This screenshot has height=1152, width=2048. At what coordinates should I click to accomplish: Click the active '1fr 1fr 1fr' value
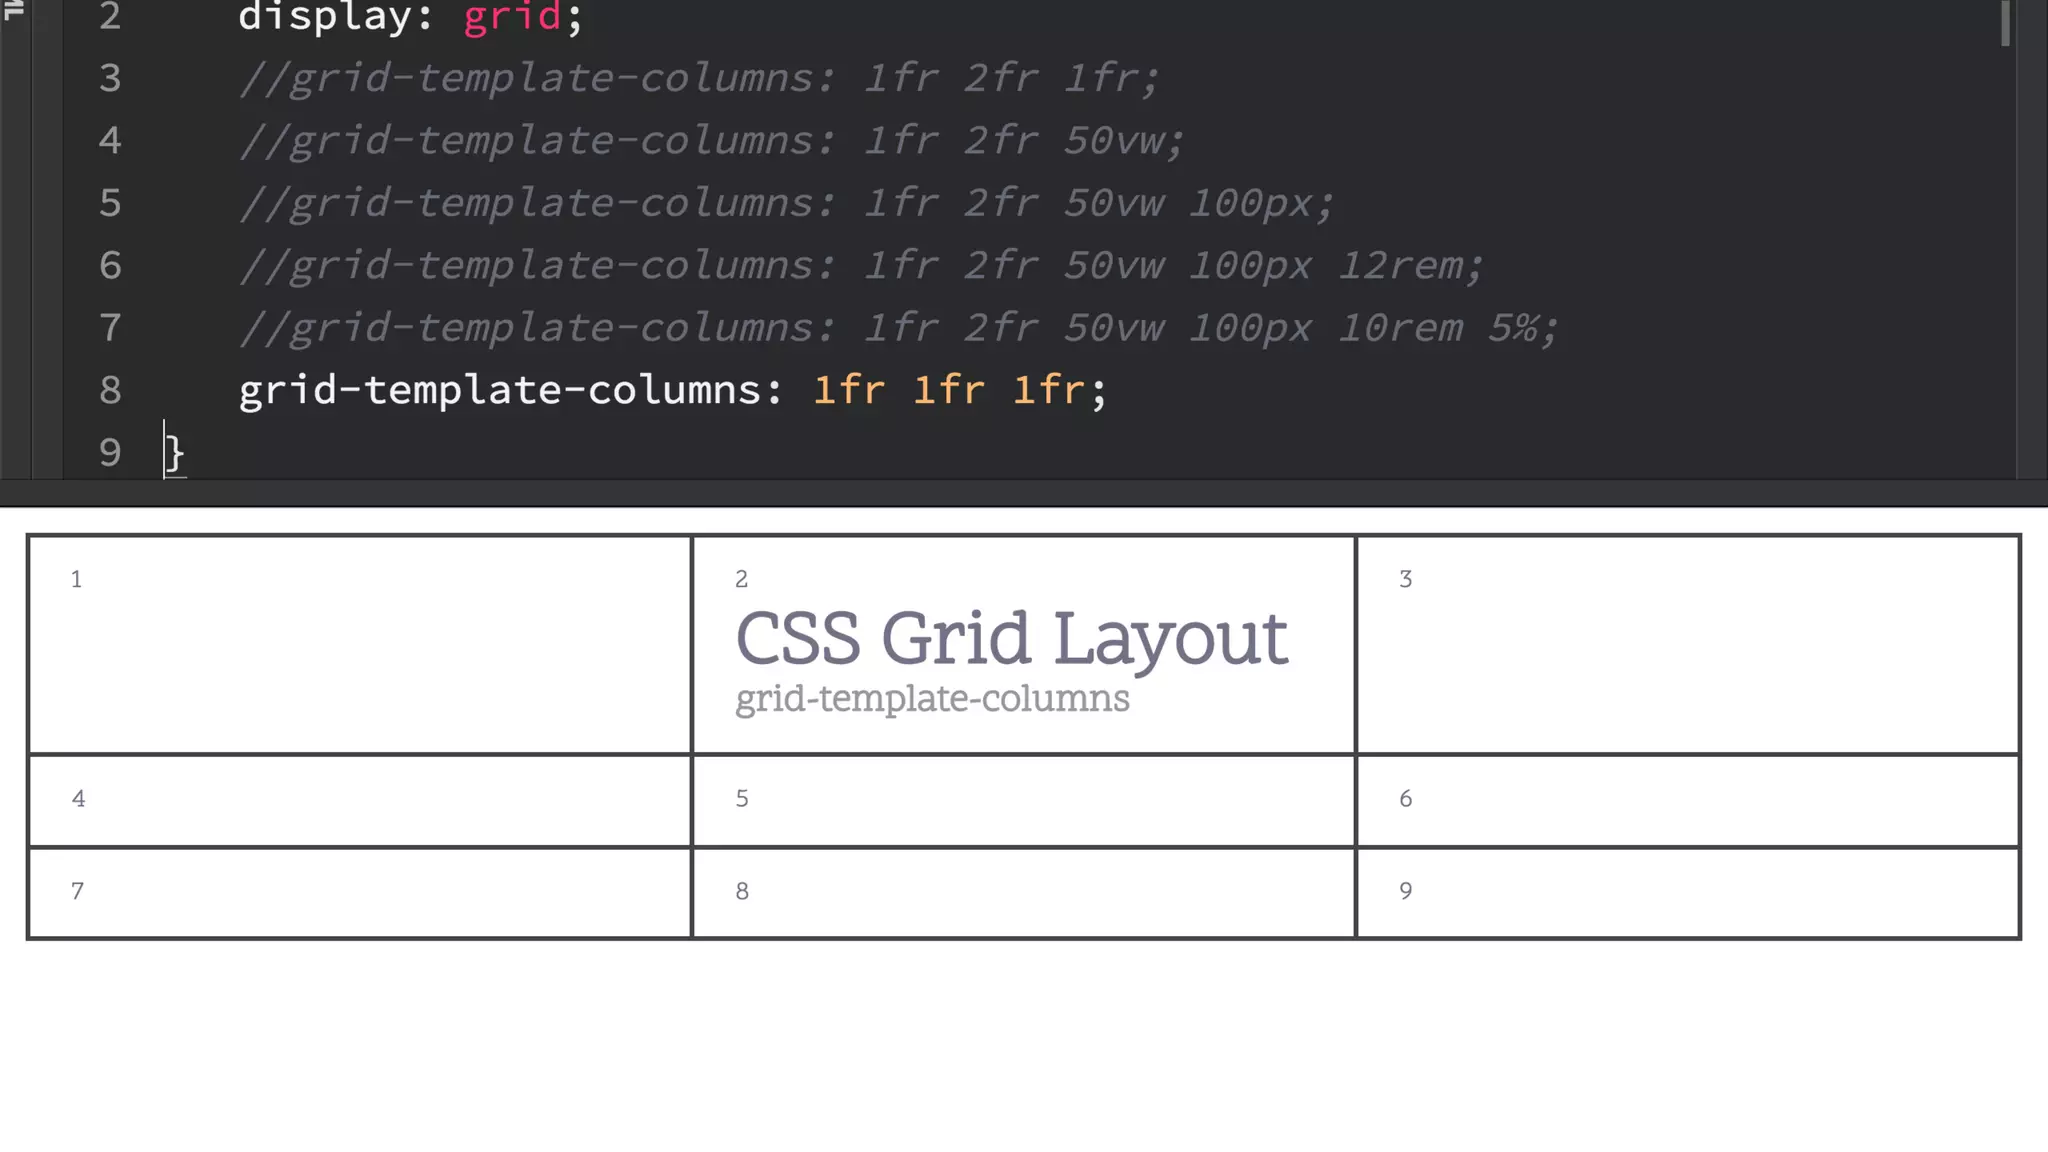click(948, 390)
